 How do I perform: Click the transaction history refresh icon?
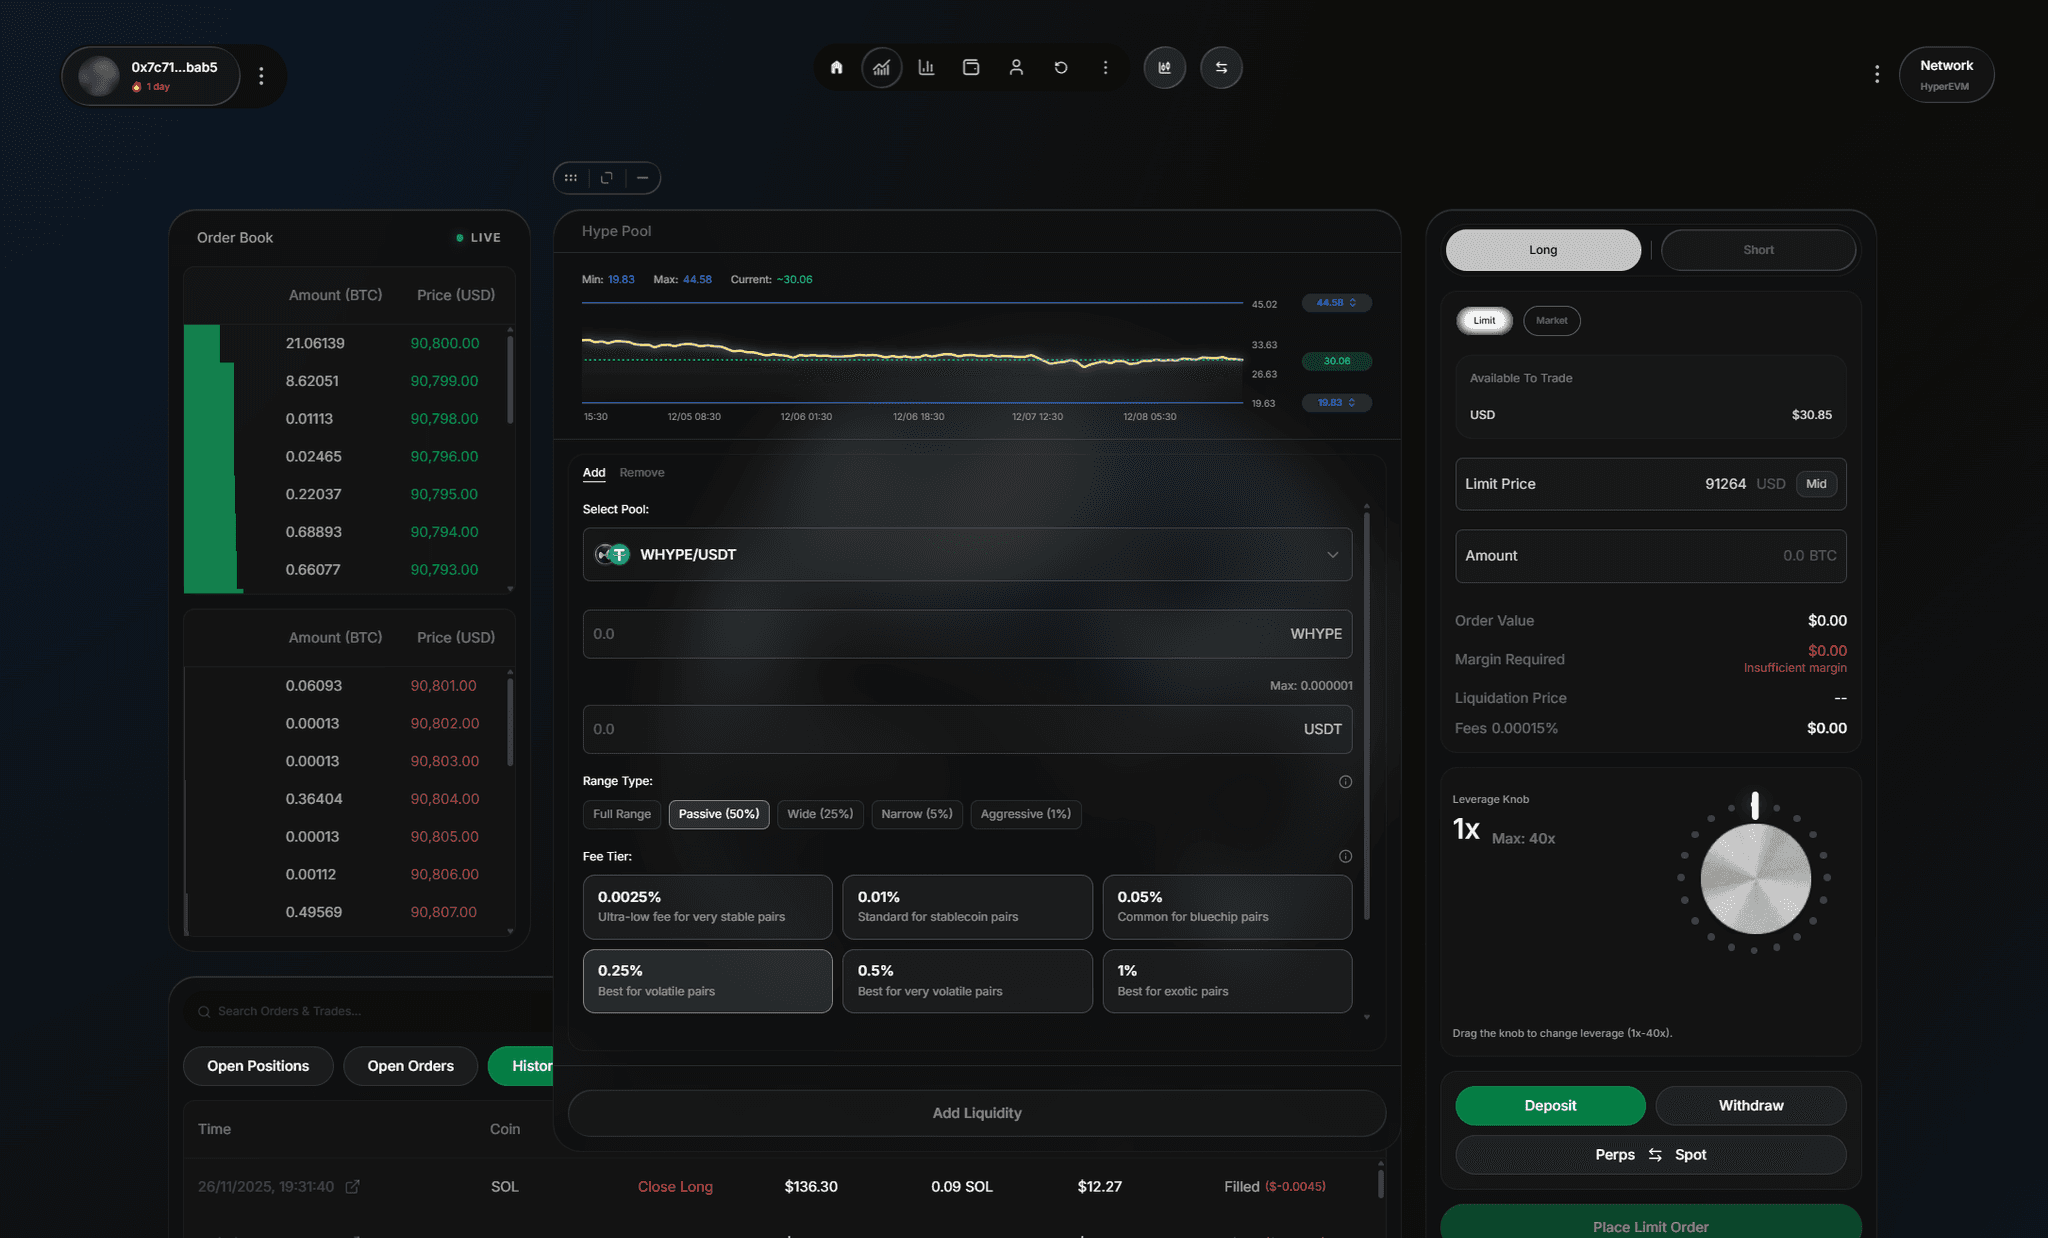pos(1061,67)
